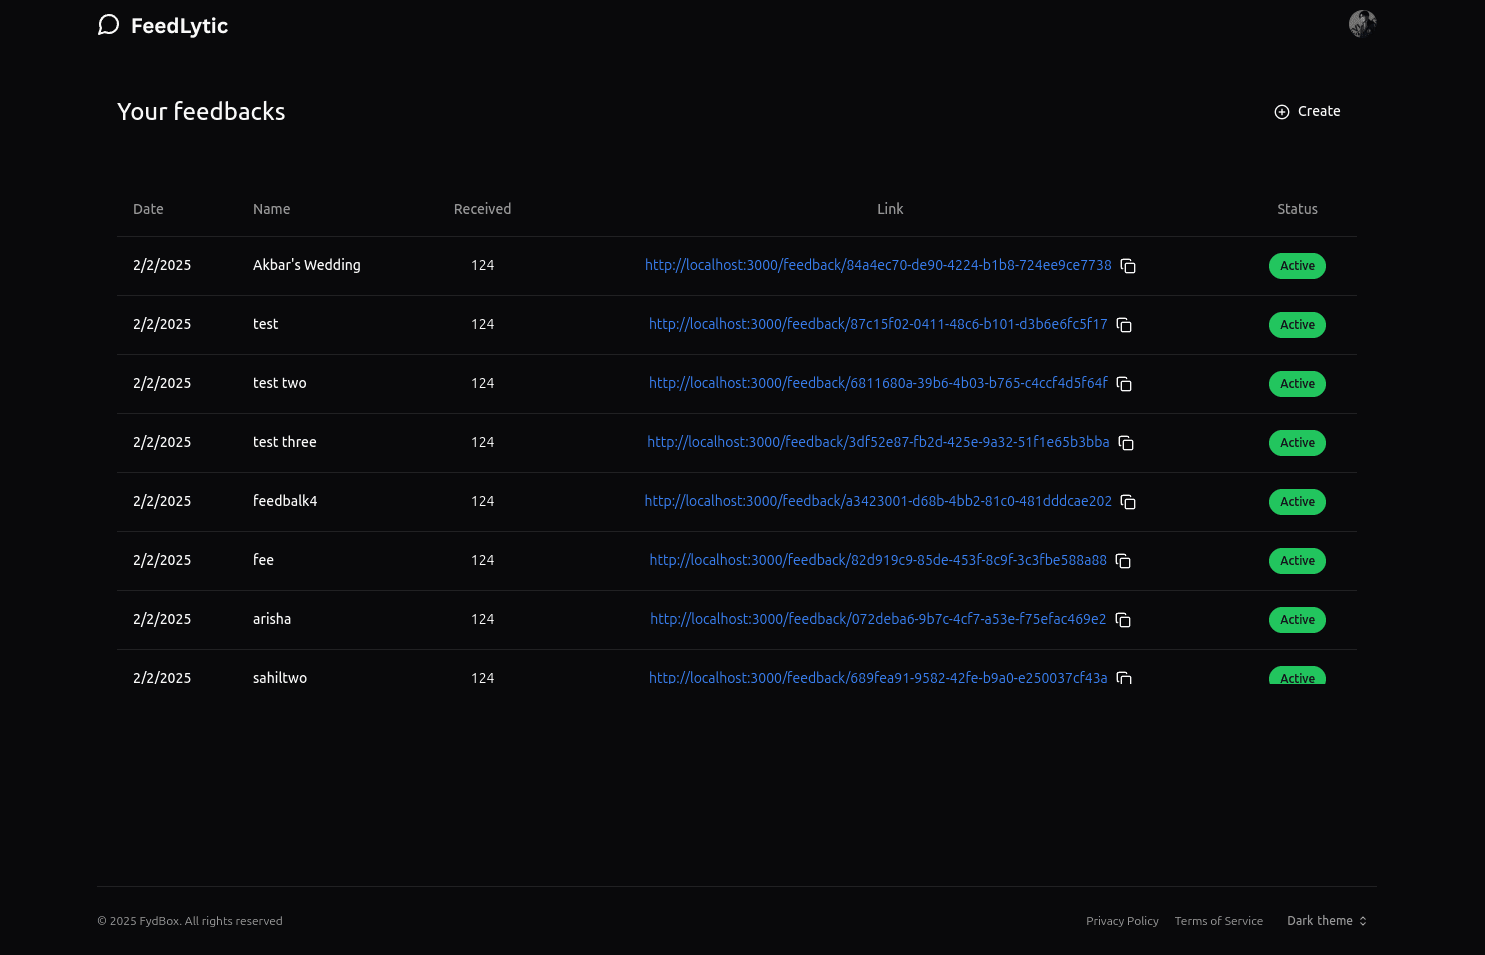This screenshot has height=955, width=1485.
Task: Open the Dark theme selector
Action: click(x=1327, y=921)
